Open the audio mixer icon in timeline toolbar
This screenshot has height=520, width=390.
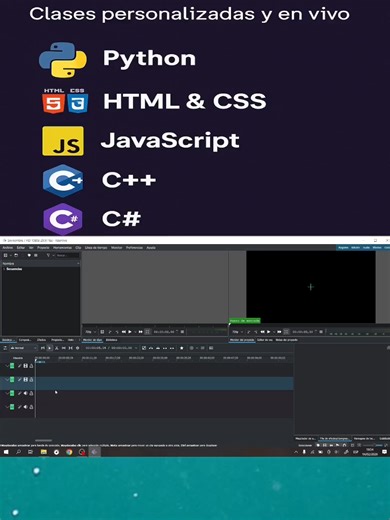click(x=202, y=348)
